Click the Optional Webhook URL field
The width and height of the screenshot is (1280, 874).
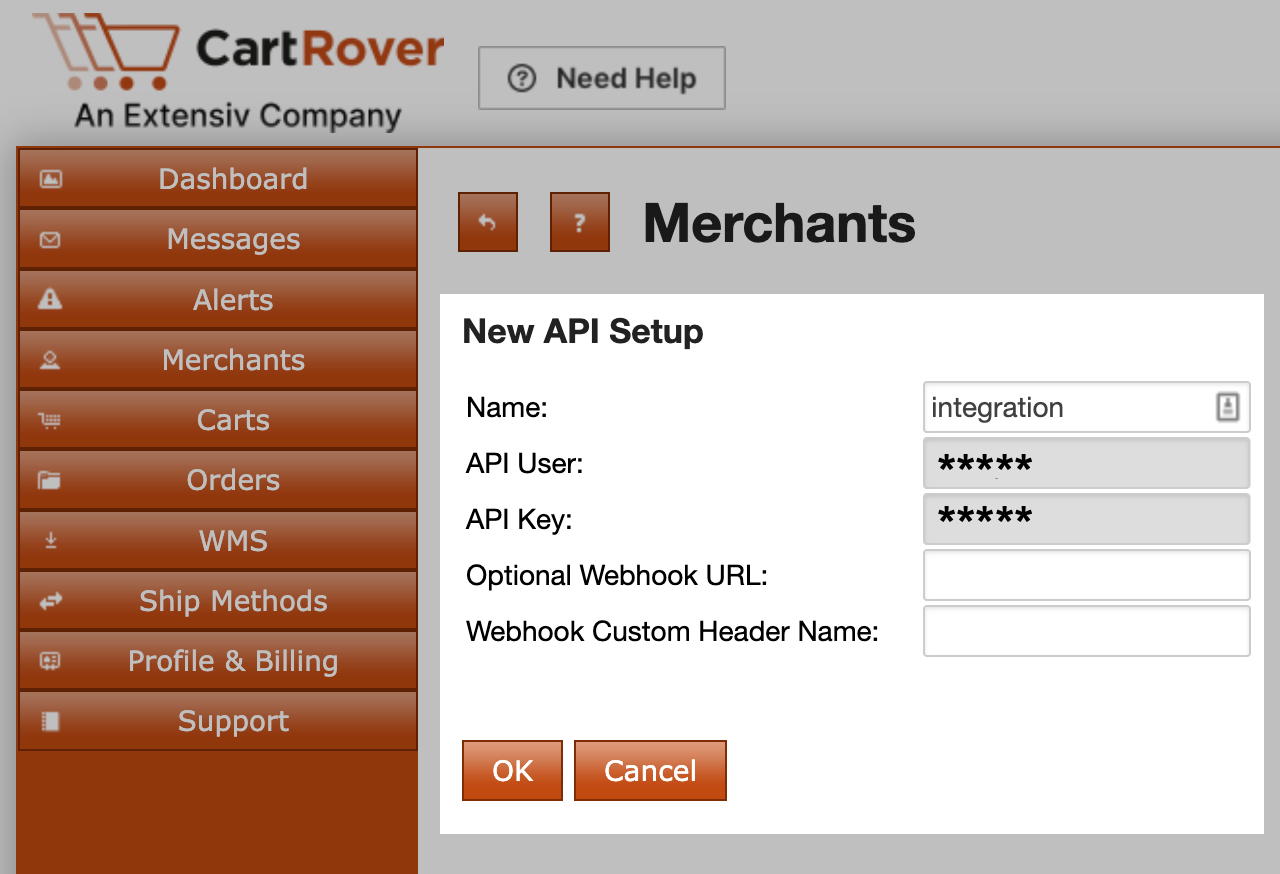pyautogui.click(x=1086, y=575)
